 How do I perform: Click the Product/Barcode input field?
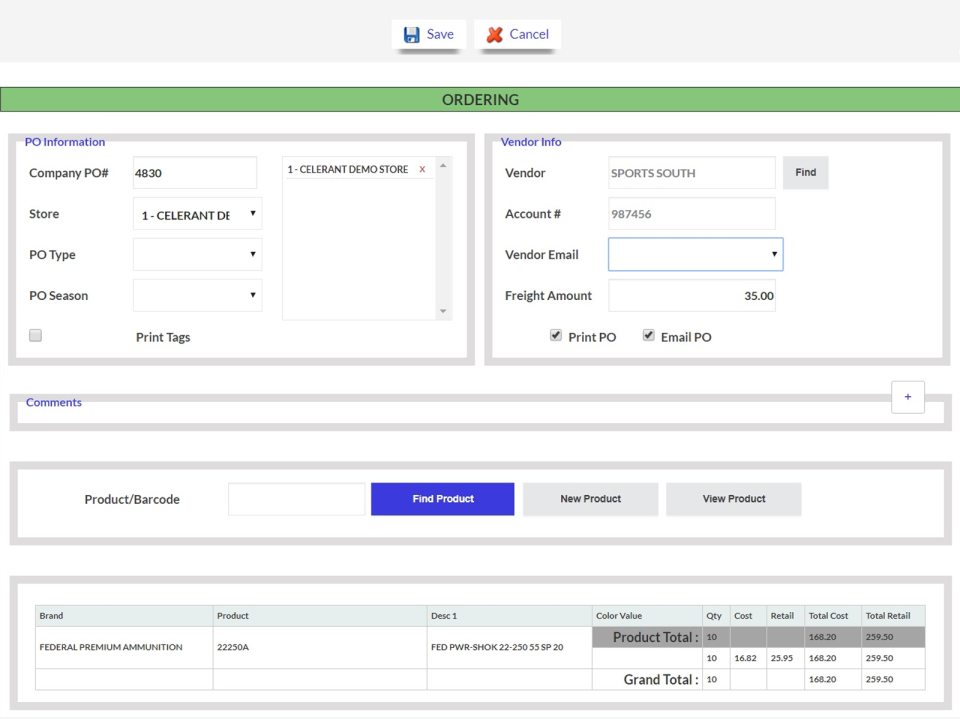[296, 499]
